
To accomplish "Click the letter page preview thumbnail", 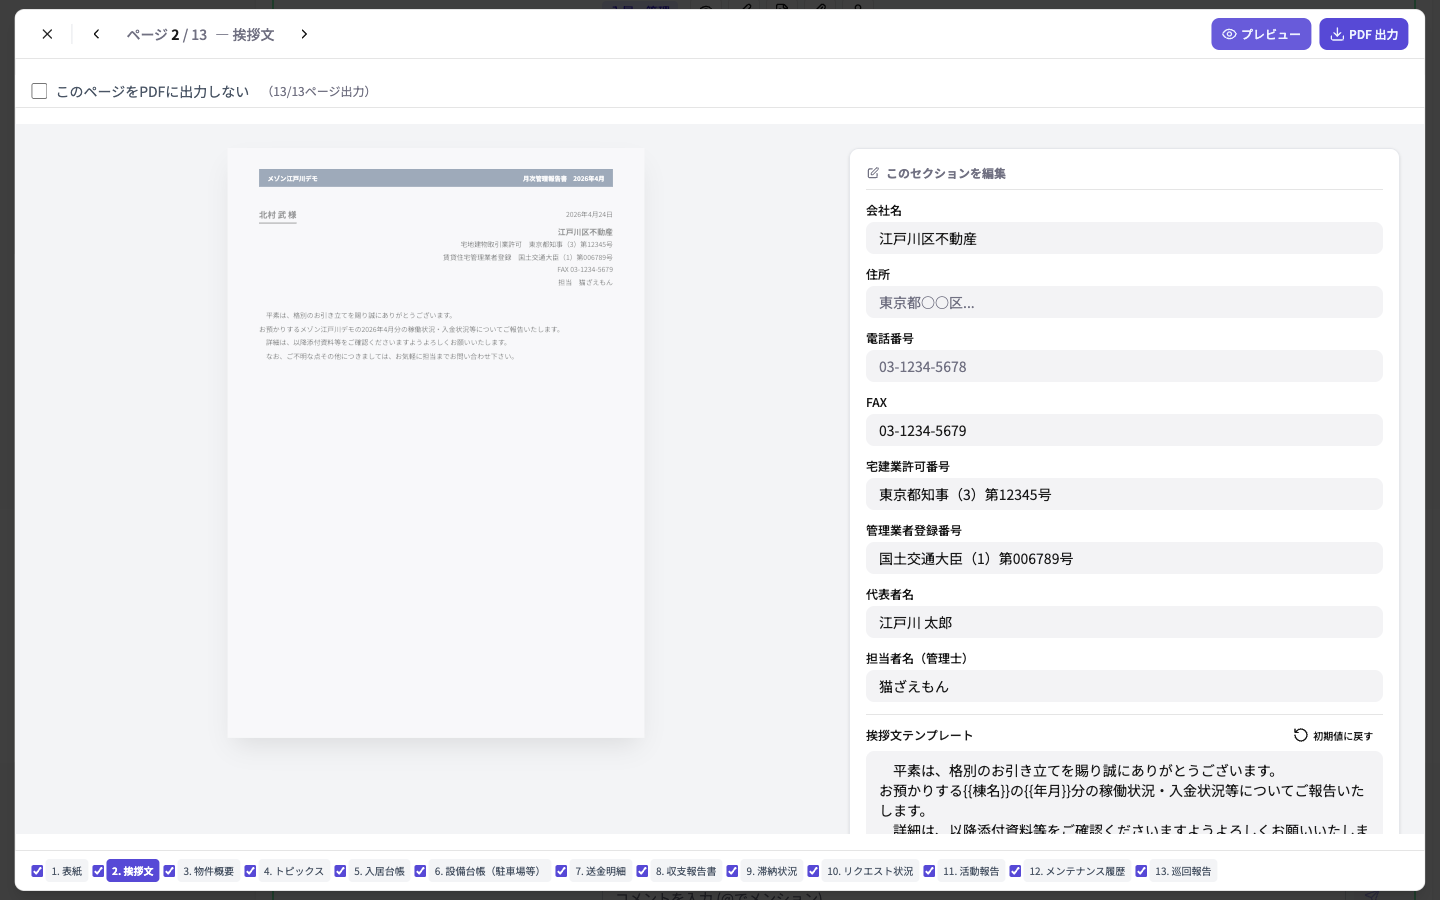I will 436,443.
